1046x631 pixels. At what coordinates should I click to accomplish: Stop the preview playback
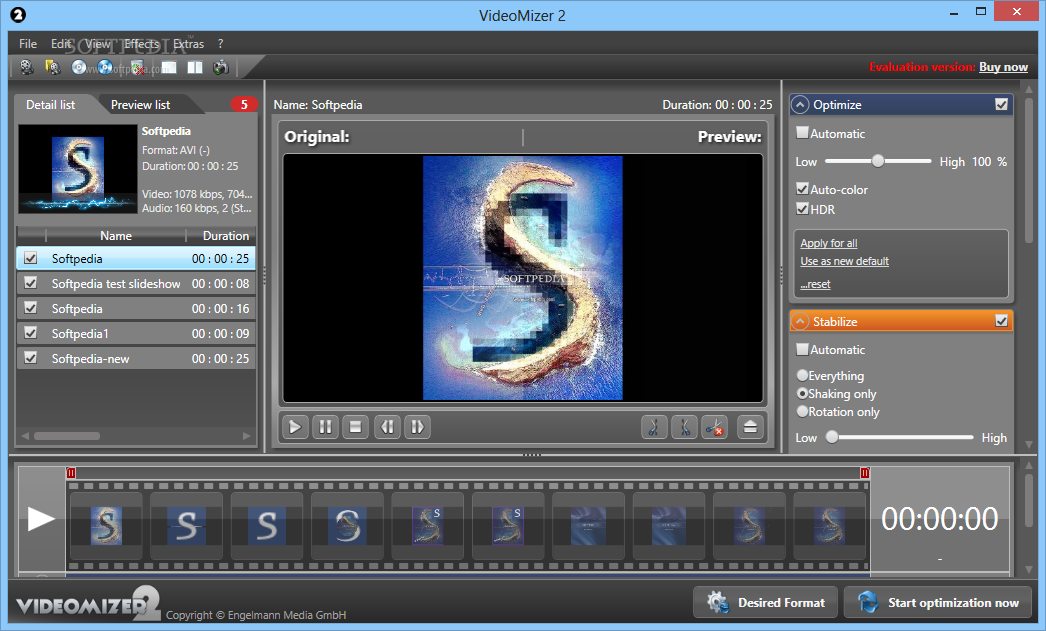click(x=356, y=427)
